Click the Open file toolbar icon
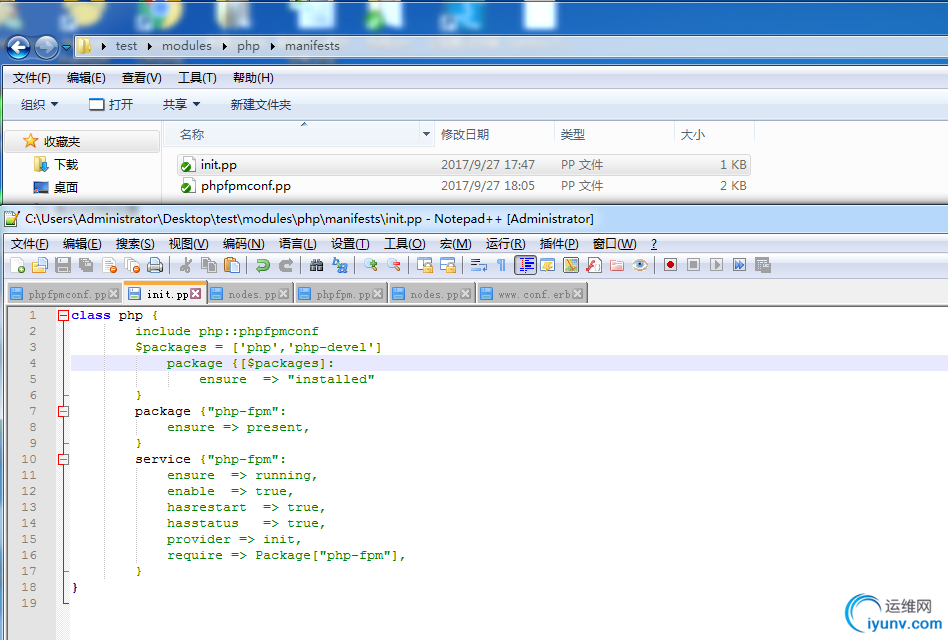This screenshot has width=948, height=640. (40, 265)
